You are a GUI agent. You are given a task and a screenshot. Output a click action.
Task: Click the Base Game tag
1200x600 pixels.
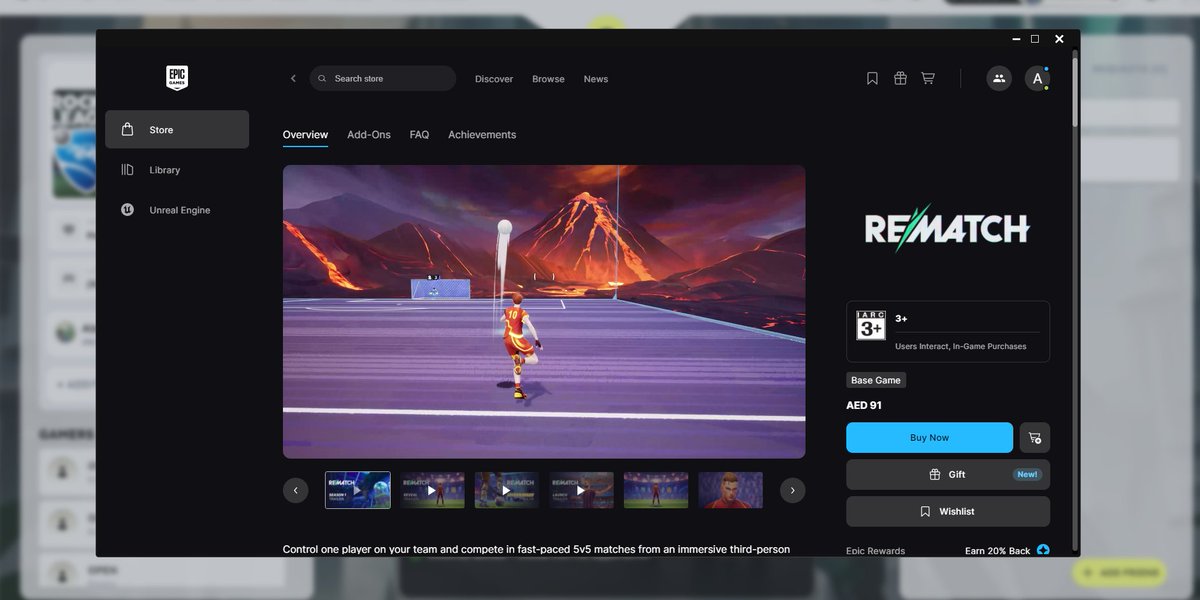(875, 380)
